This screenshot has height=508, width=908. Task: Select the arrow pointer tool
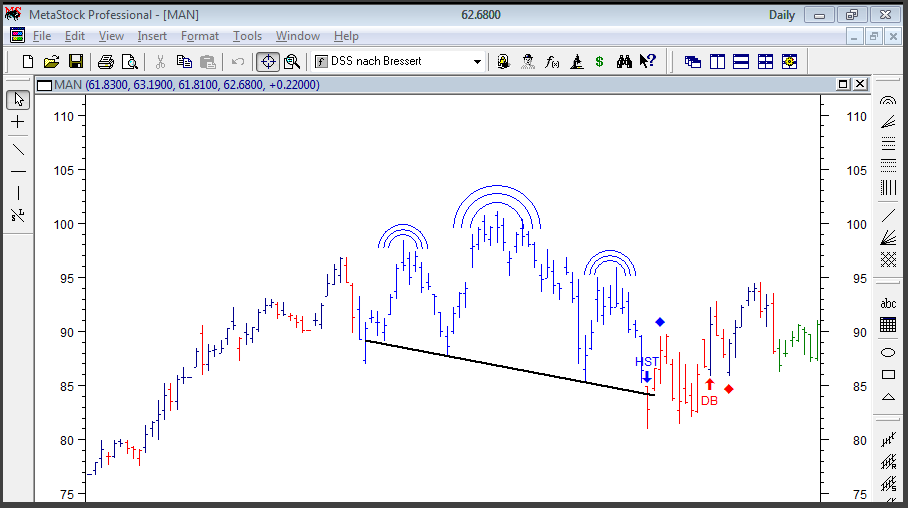coord(18,100)
